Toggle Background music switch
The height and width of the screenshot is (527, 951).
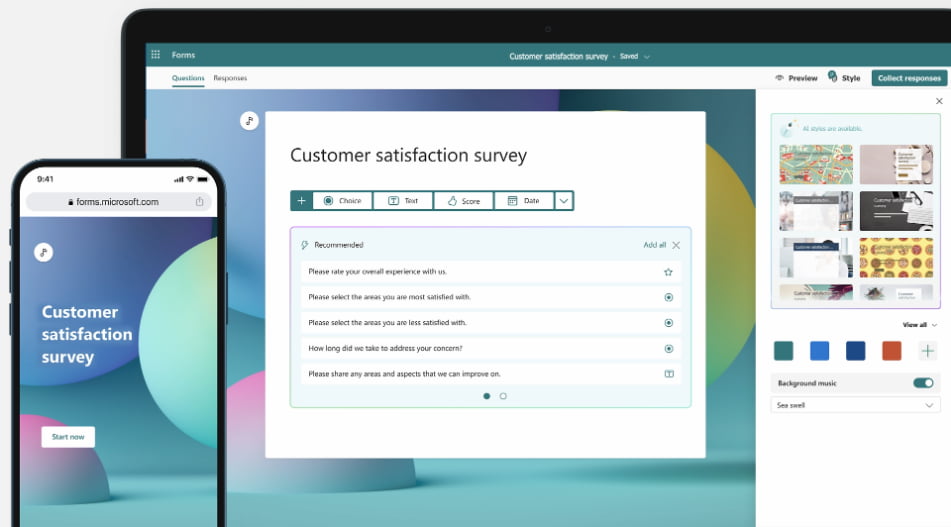(923, 383)
